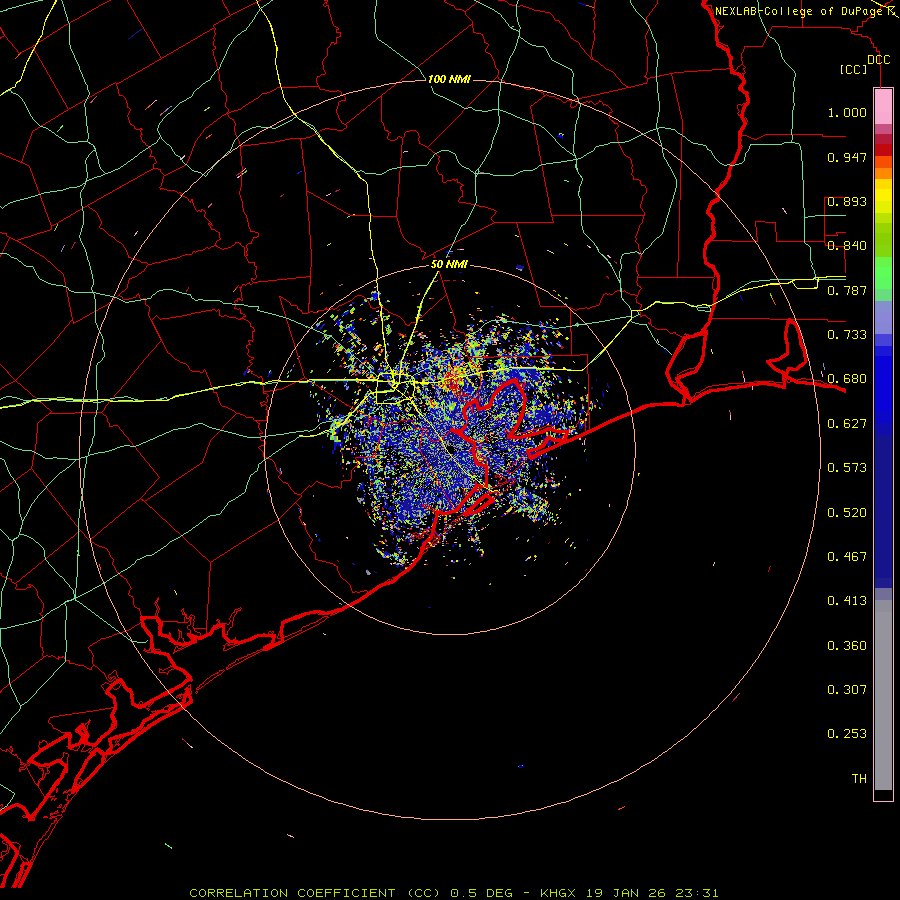Click the 23:31 timestamp
Image resolution: width=900 pixels, height=900 pixels.
(x=696, y=893)
